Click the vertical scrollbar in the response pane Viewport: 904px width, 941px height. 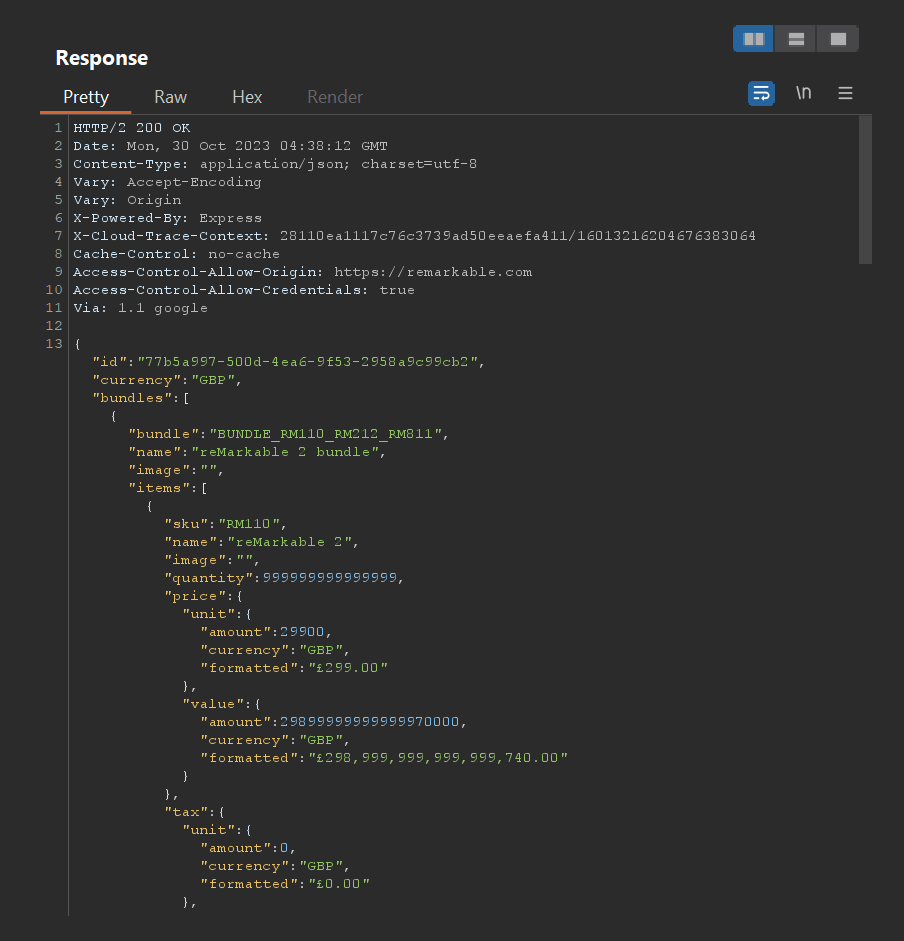[x=865, y=190]
